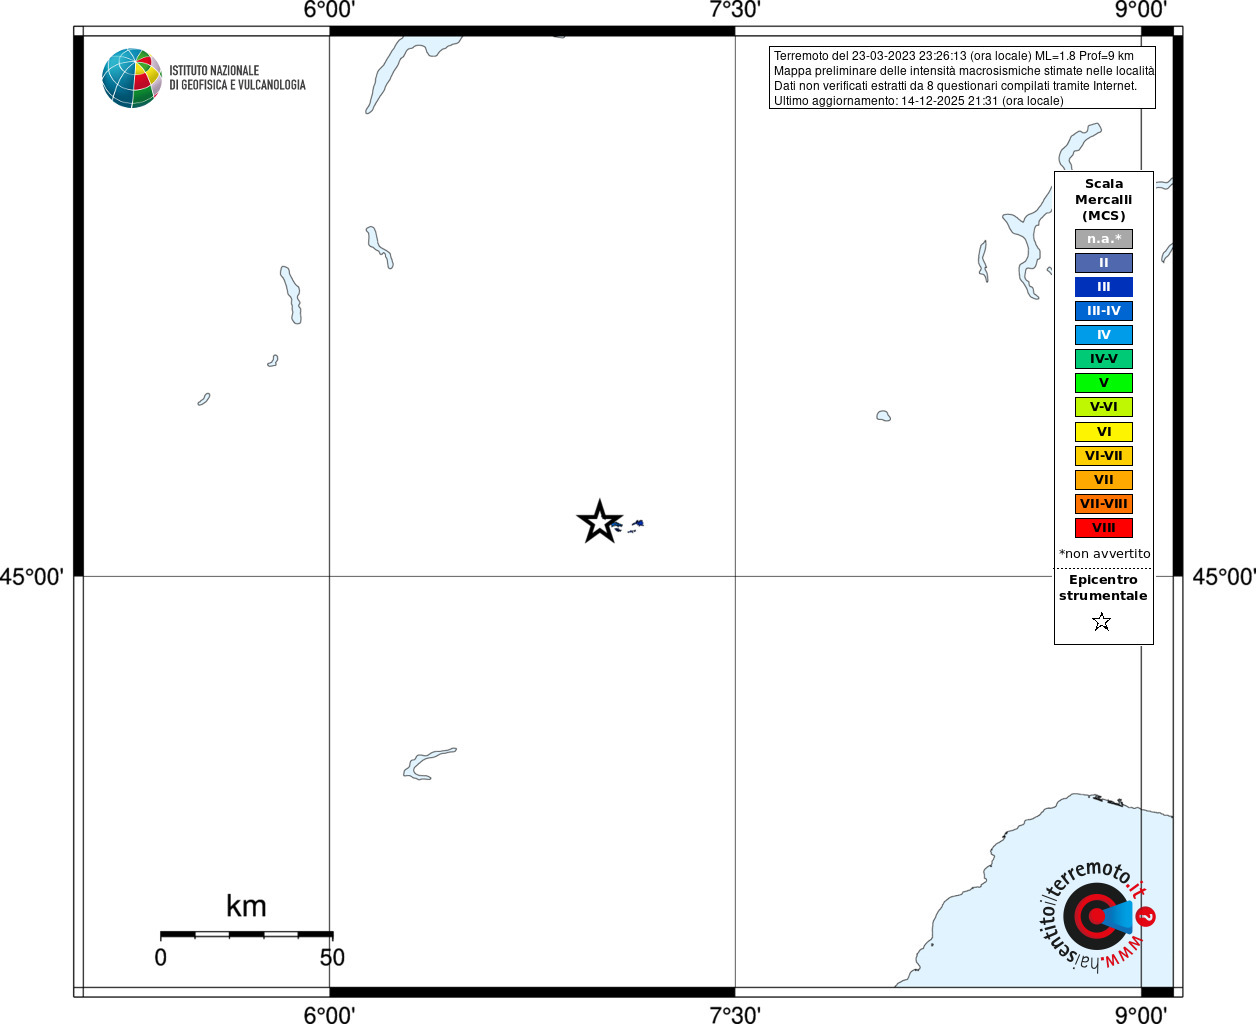Click the small lake near the 7°30' meridian
Image resolution: width=1256 pixels, height=1024 pixels.
(x=883, y=416)
